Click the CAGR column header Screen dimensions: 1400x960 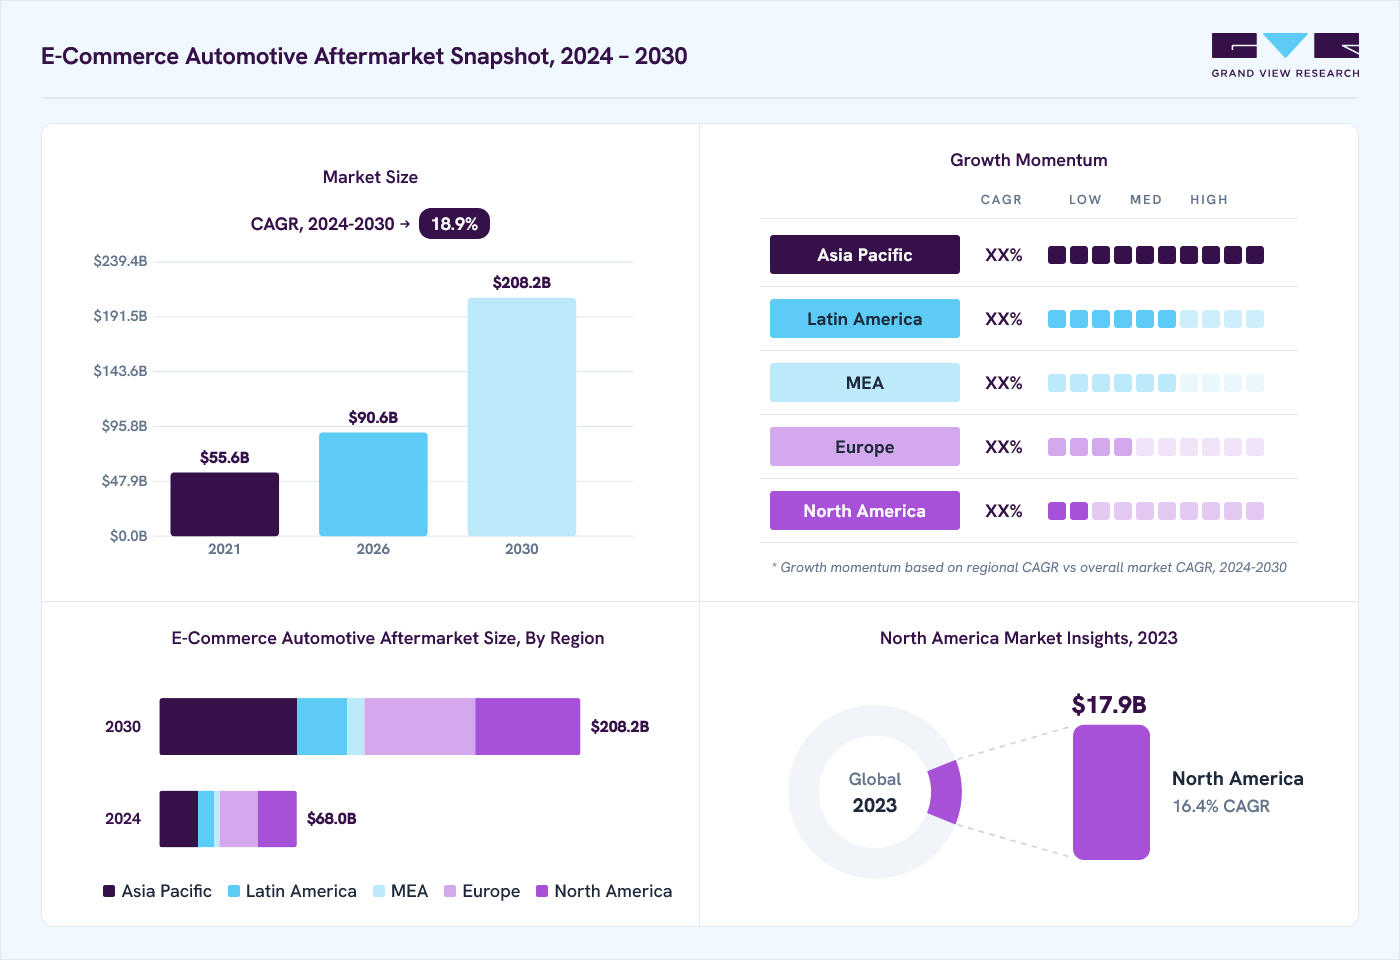1001,200
